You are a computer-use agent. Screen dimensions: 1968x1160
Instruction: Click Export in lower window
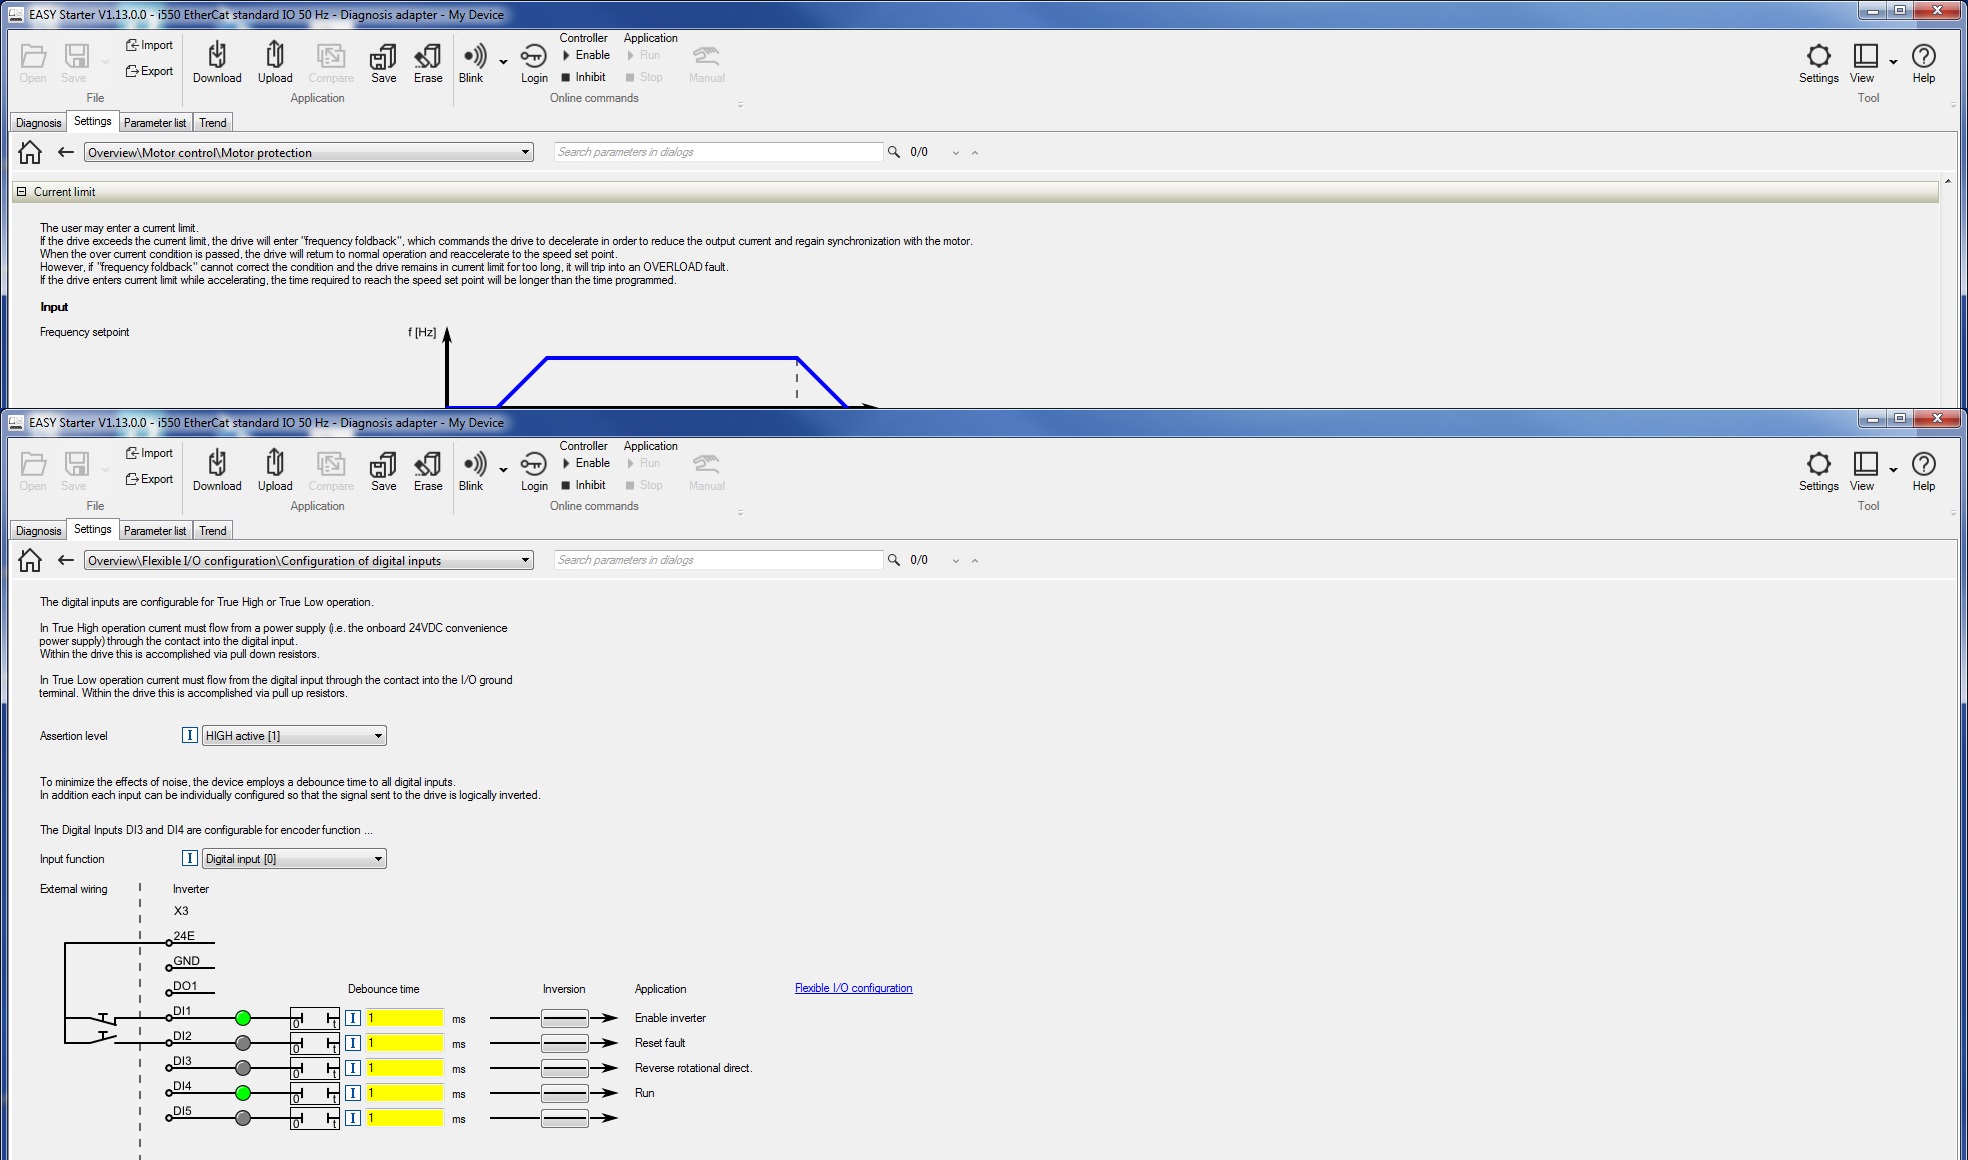click(x=149, y=479)
